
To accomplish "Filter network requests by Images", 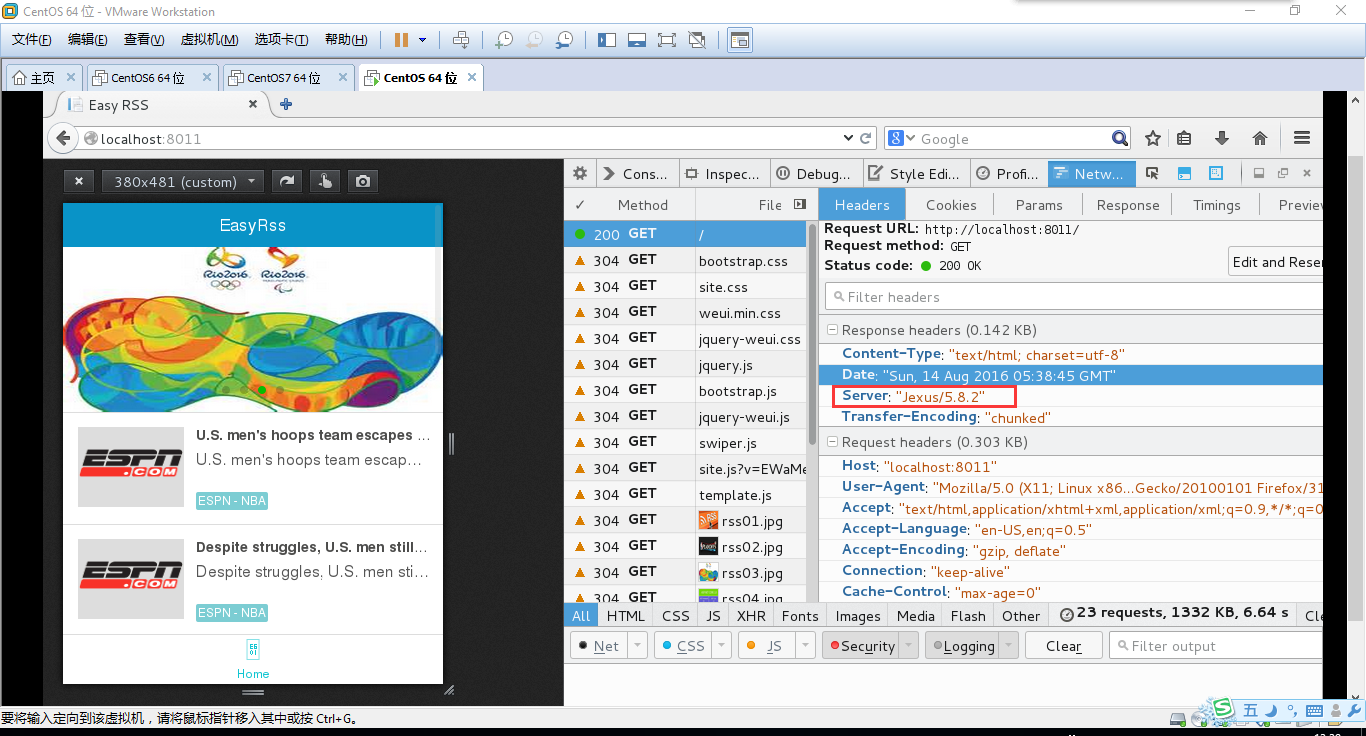I will point(858,616).
